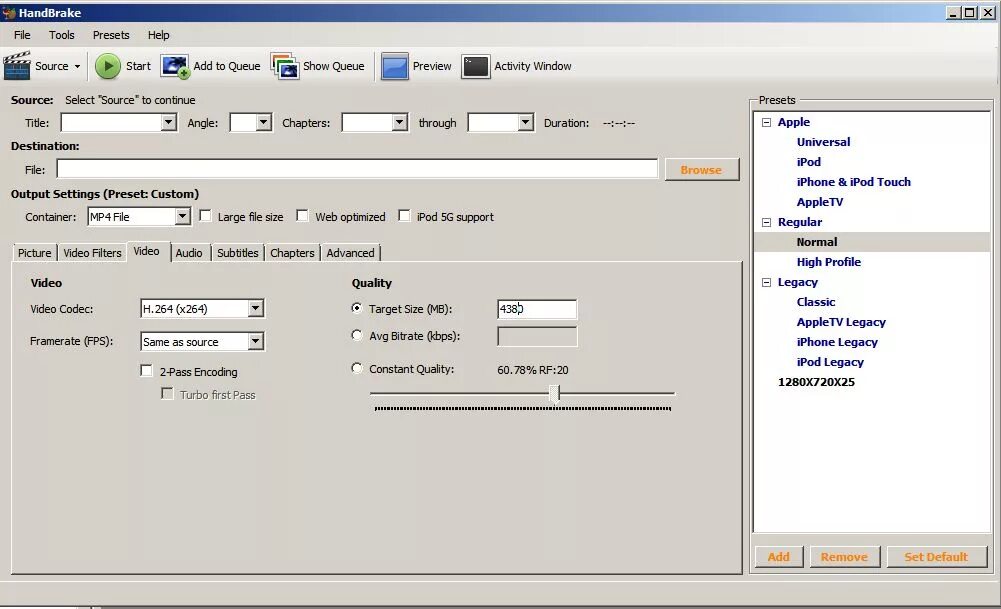1001x609 pixels.
Task: Click in the destination File field
Action: [x=358, y=169]
